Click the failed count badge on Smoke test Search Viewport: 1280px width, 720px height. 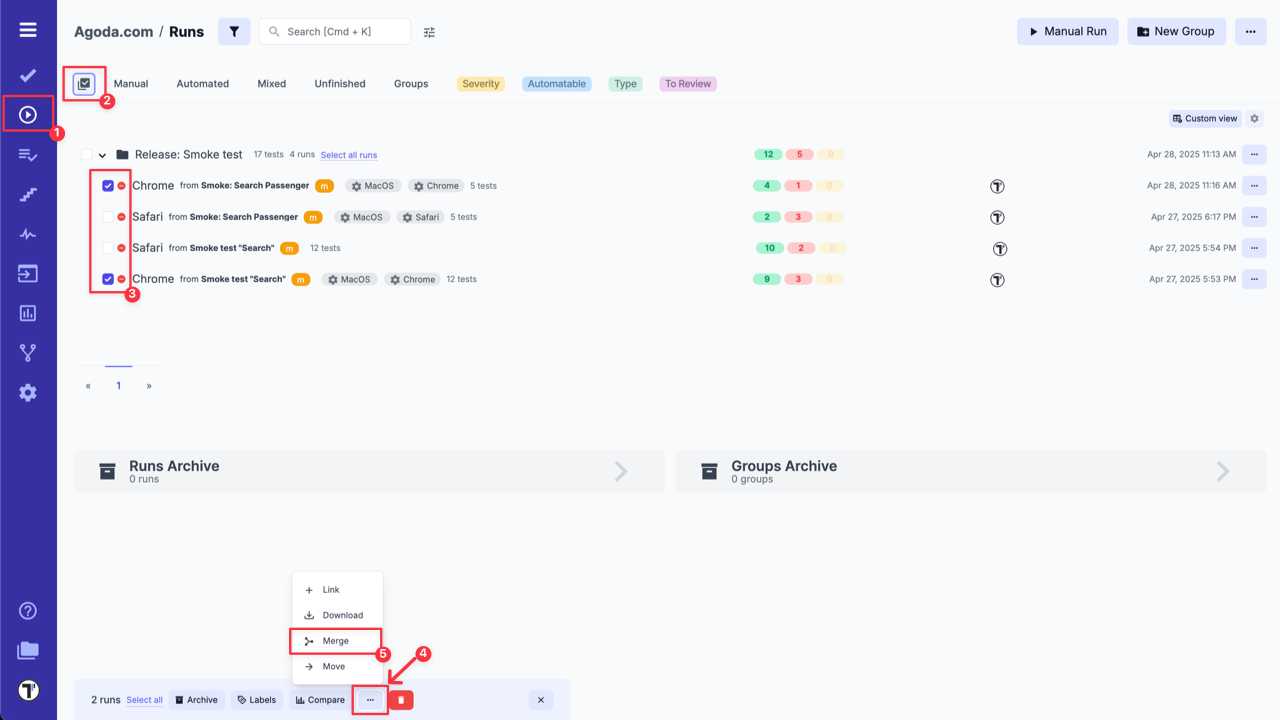click(x=797, y=247)
